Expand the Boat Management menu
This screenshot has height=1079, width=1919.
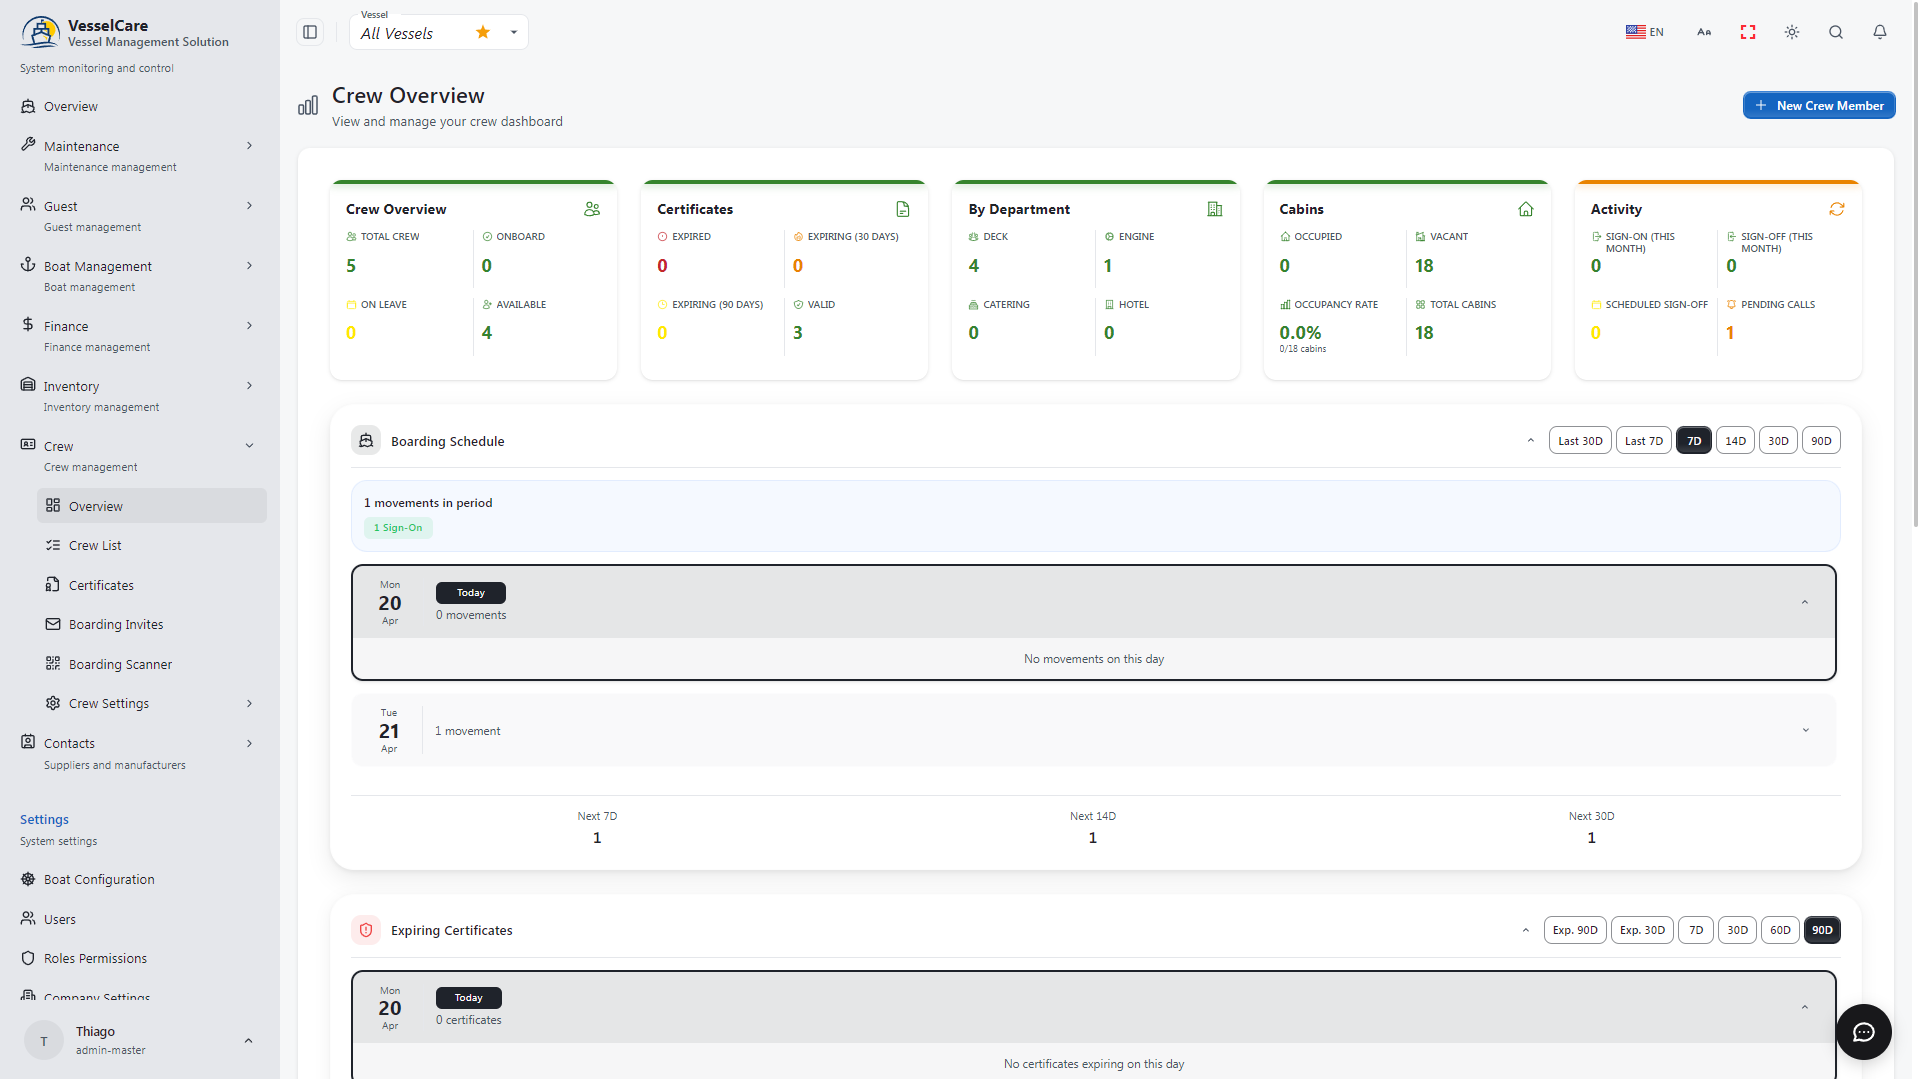[140, 275]
